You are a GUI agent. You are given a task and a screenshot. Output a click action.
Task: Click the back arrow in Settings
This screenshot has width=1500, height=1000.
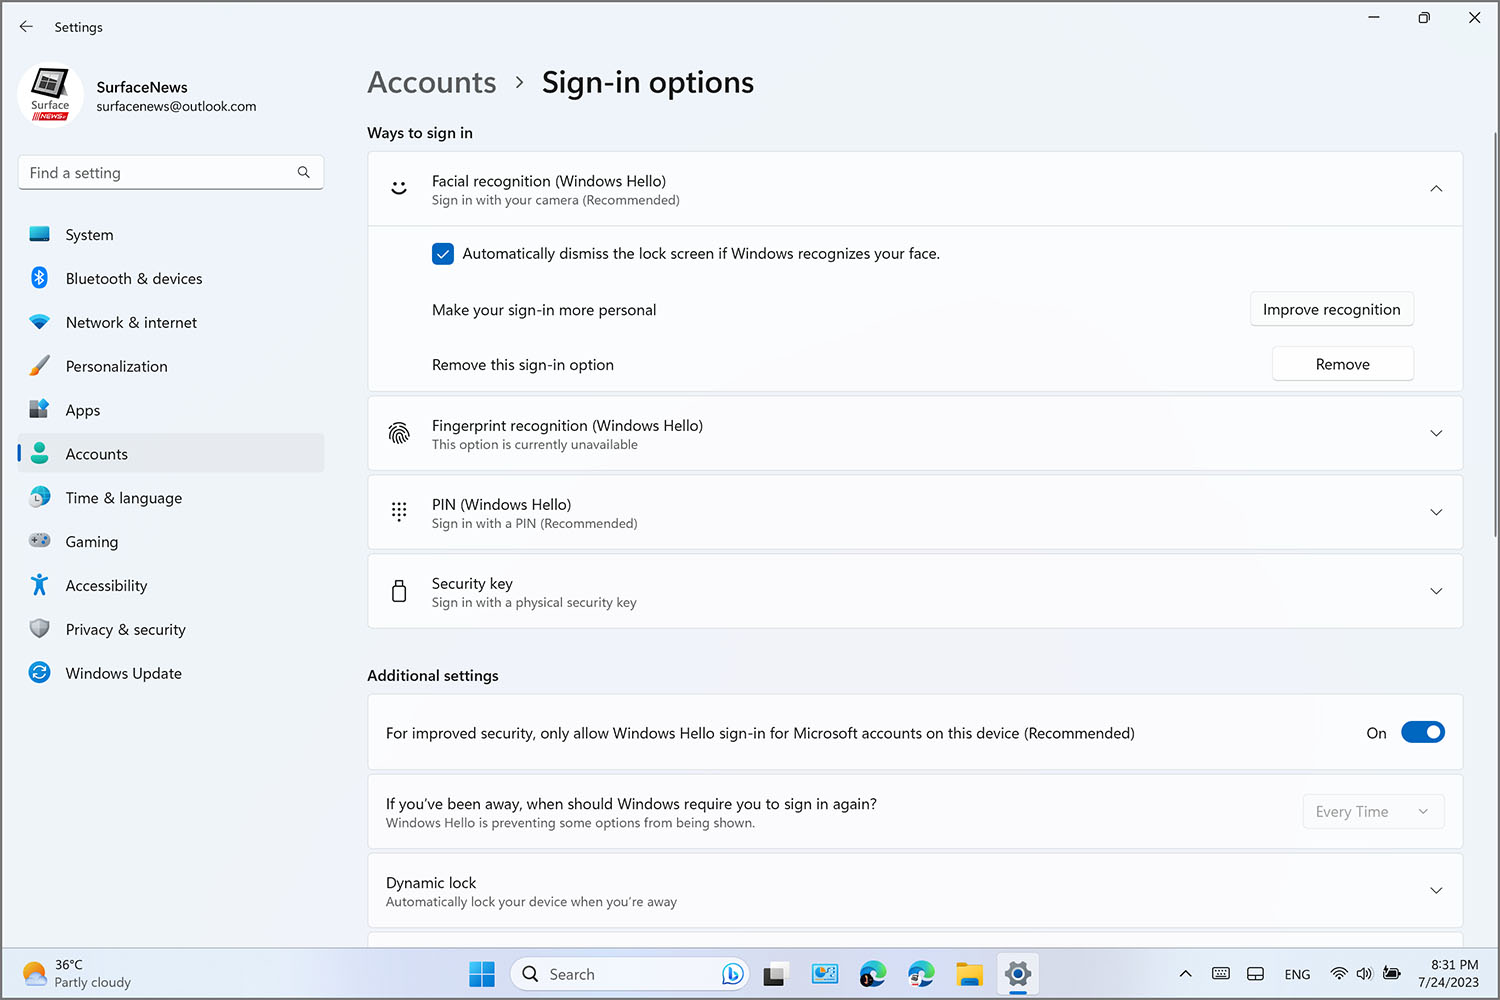pos(26,27)
